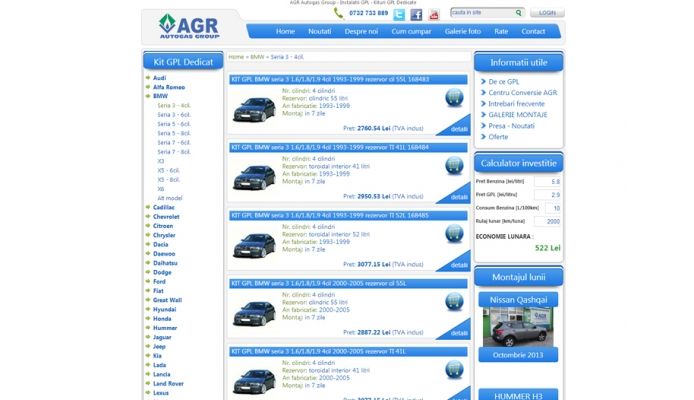Add the 2760.54 Lei kit to cart
The image size is (694, 400).
coord(454,98)
